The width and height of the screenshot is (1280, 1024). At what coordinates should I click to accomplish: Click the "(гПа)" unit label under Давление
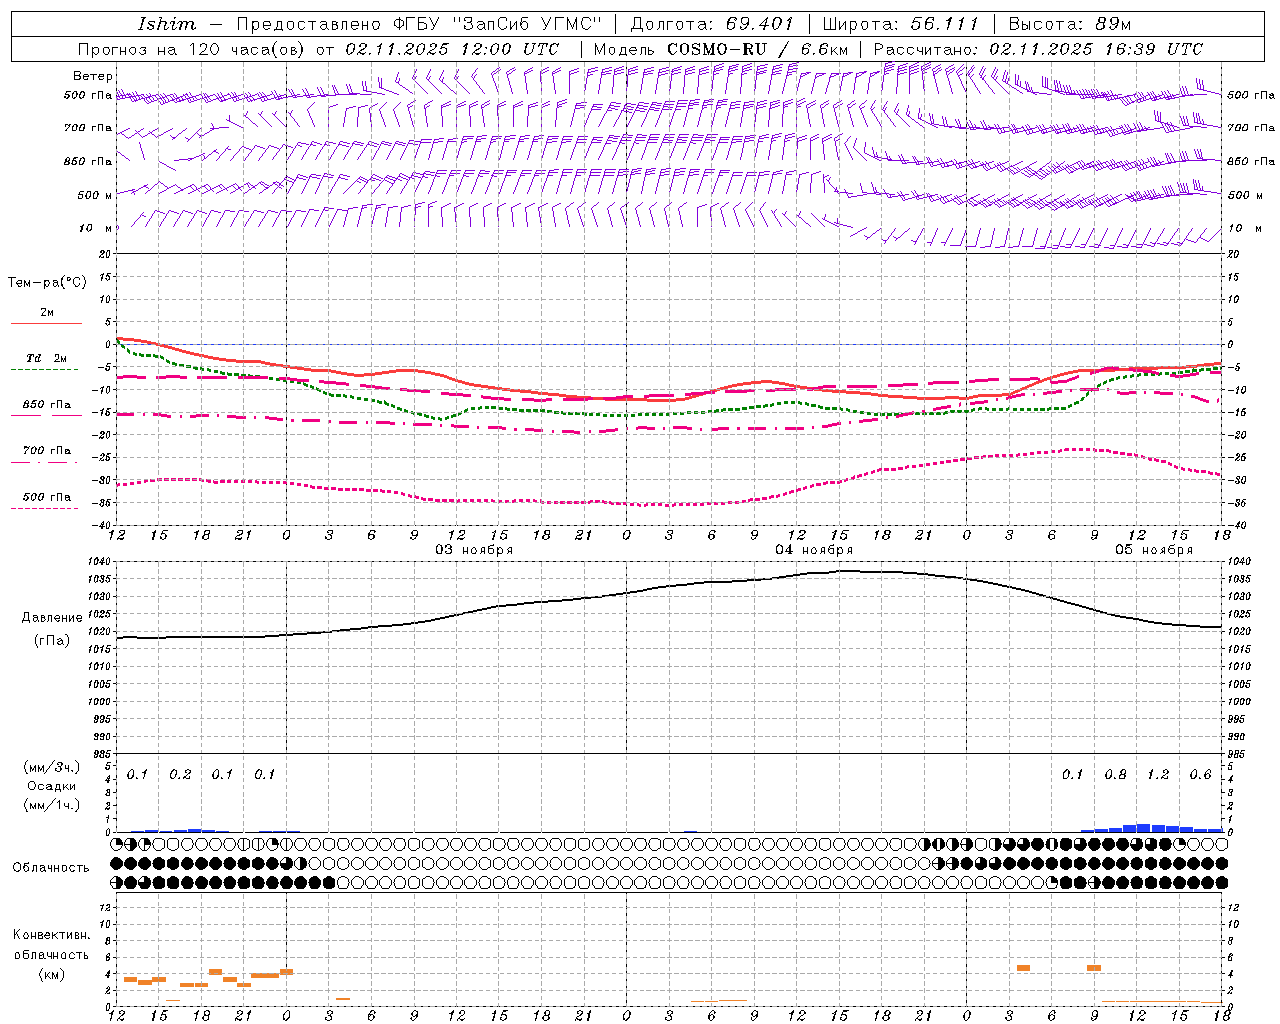pos(52,641)
